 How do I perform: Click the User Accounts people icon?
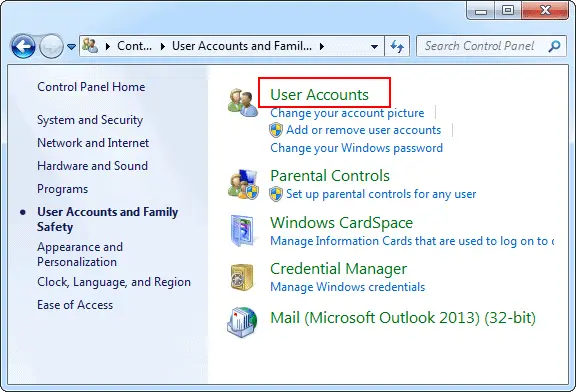(243, 103)
